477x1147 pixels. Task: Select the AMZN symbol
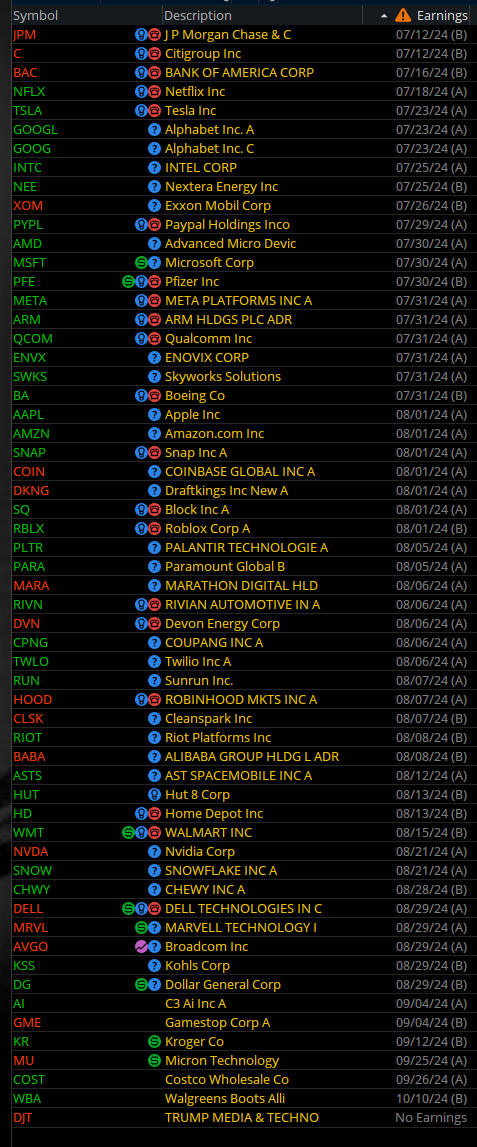click(31, 434)
